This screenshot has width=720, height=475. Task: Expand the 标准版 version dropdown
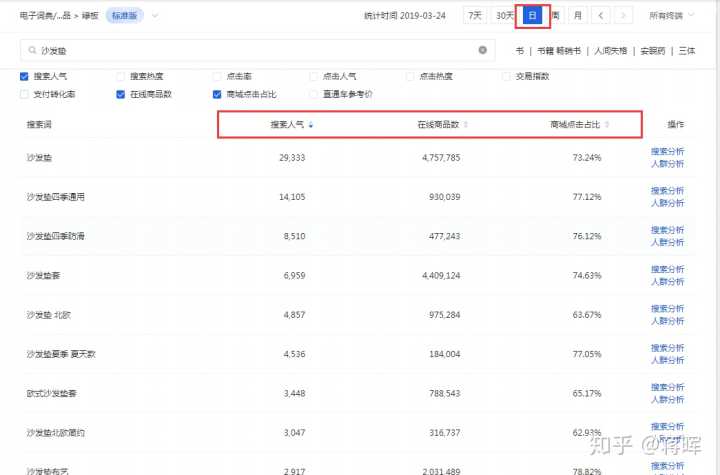coord(132,16)
